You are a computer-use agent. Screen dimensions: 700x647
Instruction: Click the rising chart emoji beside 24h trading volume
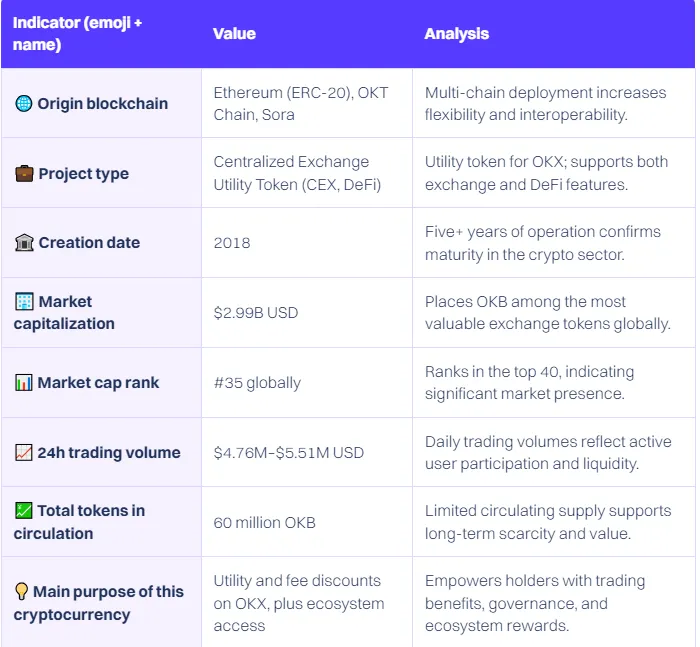click(x=24, y=453)
